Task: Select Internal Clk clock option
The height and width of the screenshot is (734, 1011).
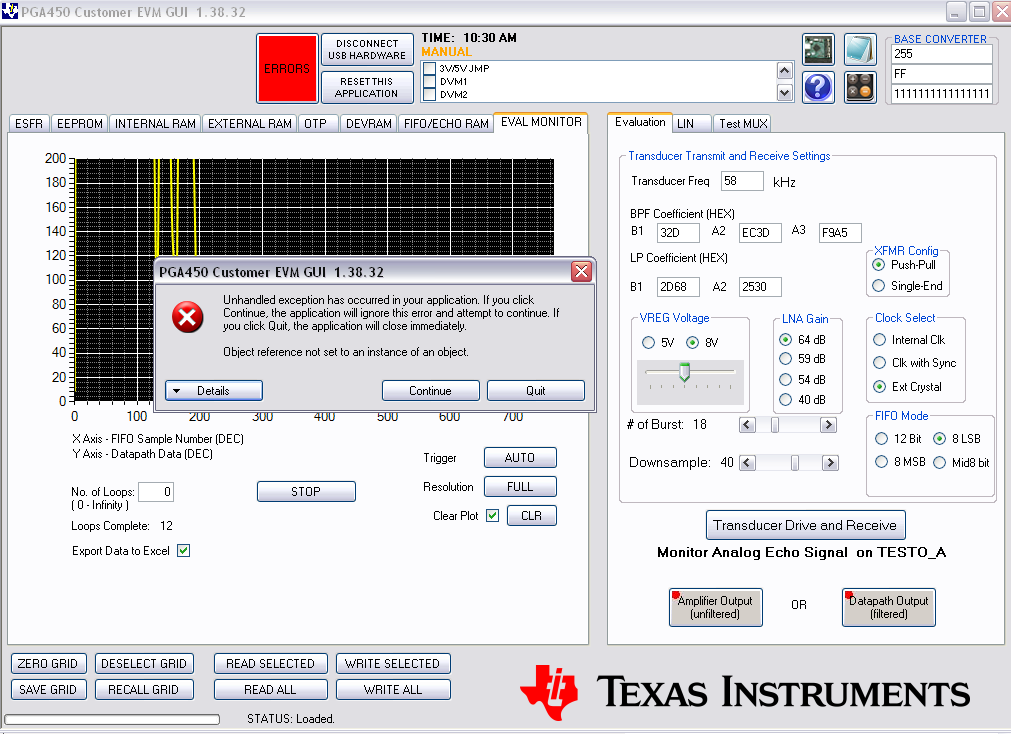Action: tap(879, 339)
